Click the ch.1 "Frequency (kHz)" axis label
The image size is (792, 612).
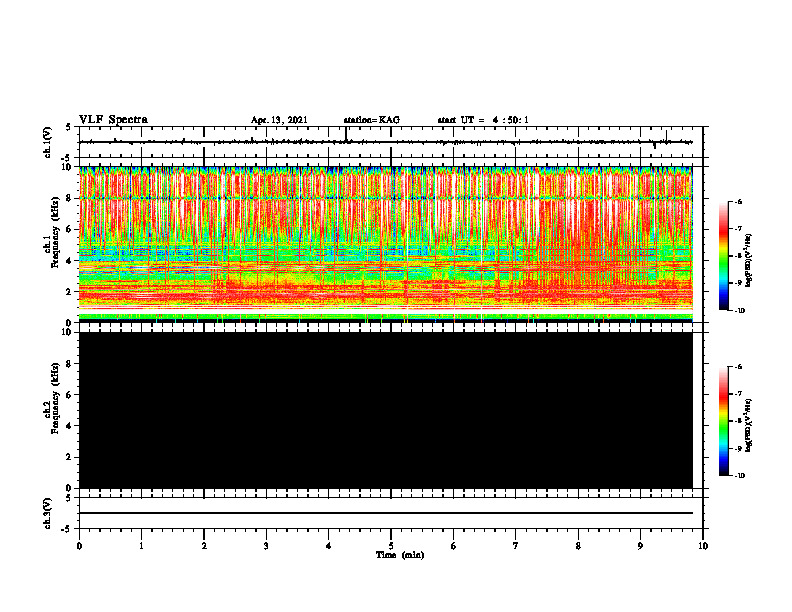[x=56, y=232]
